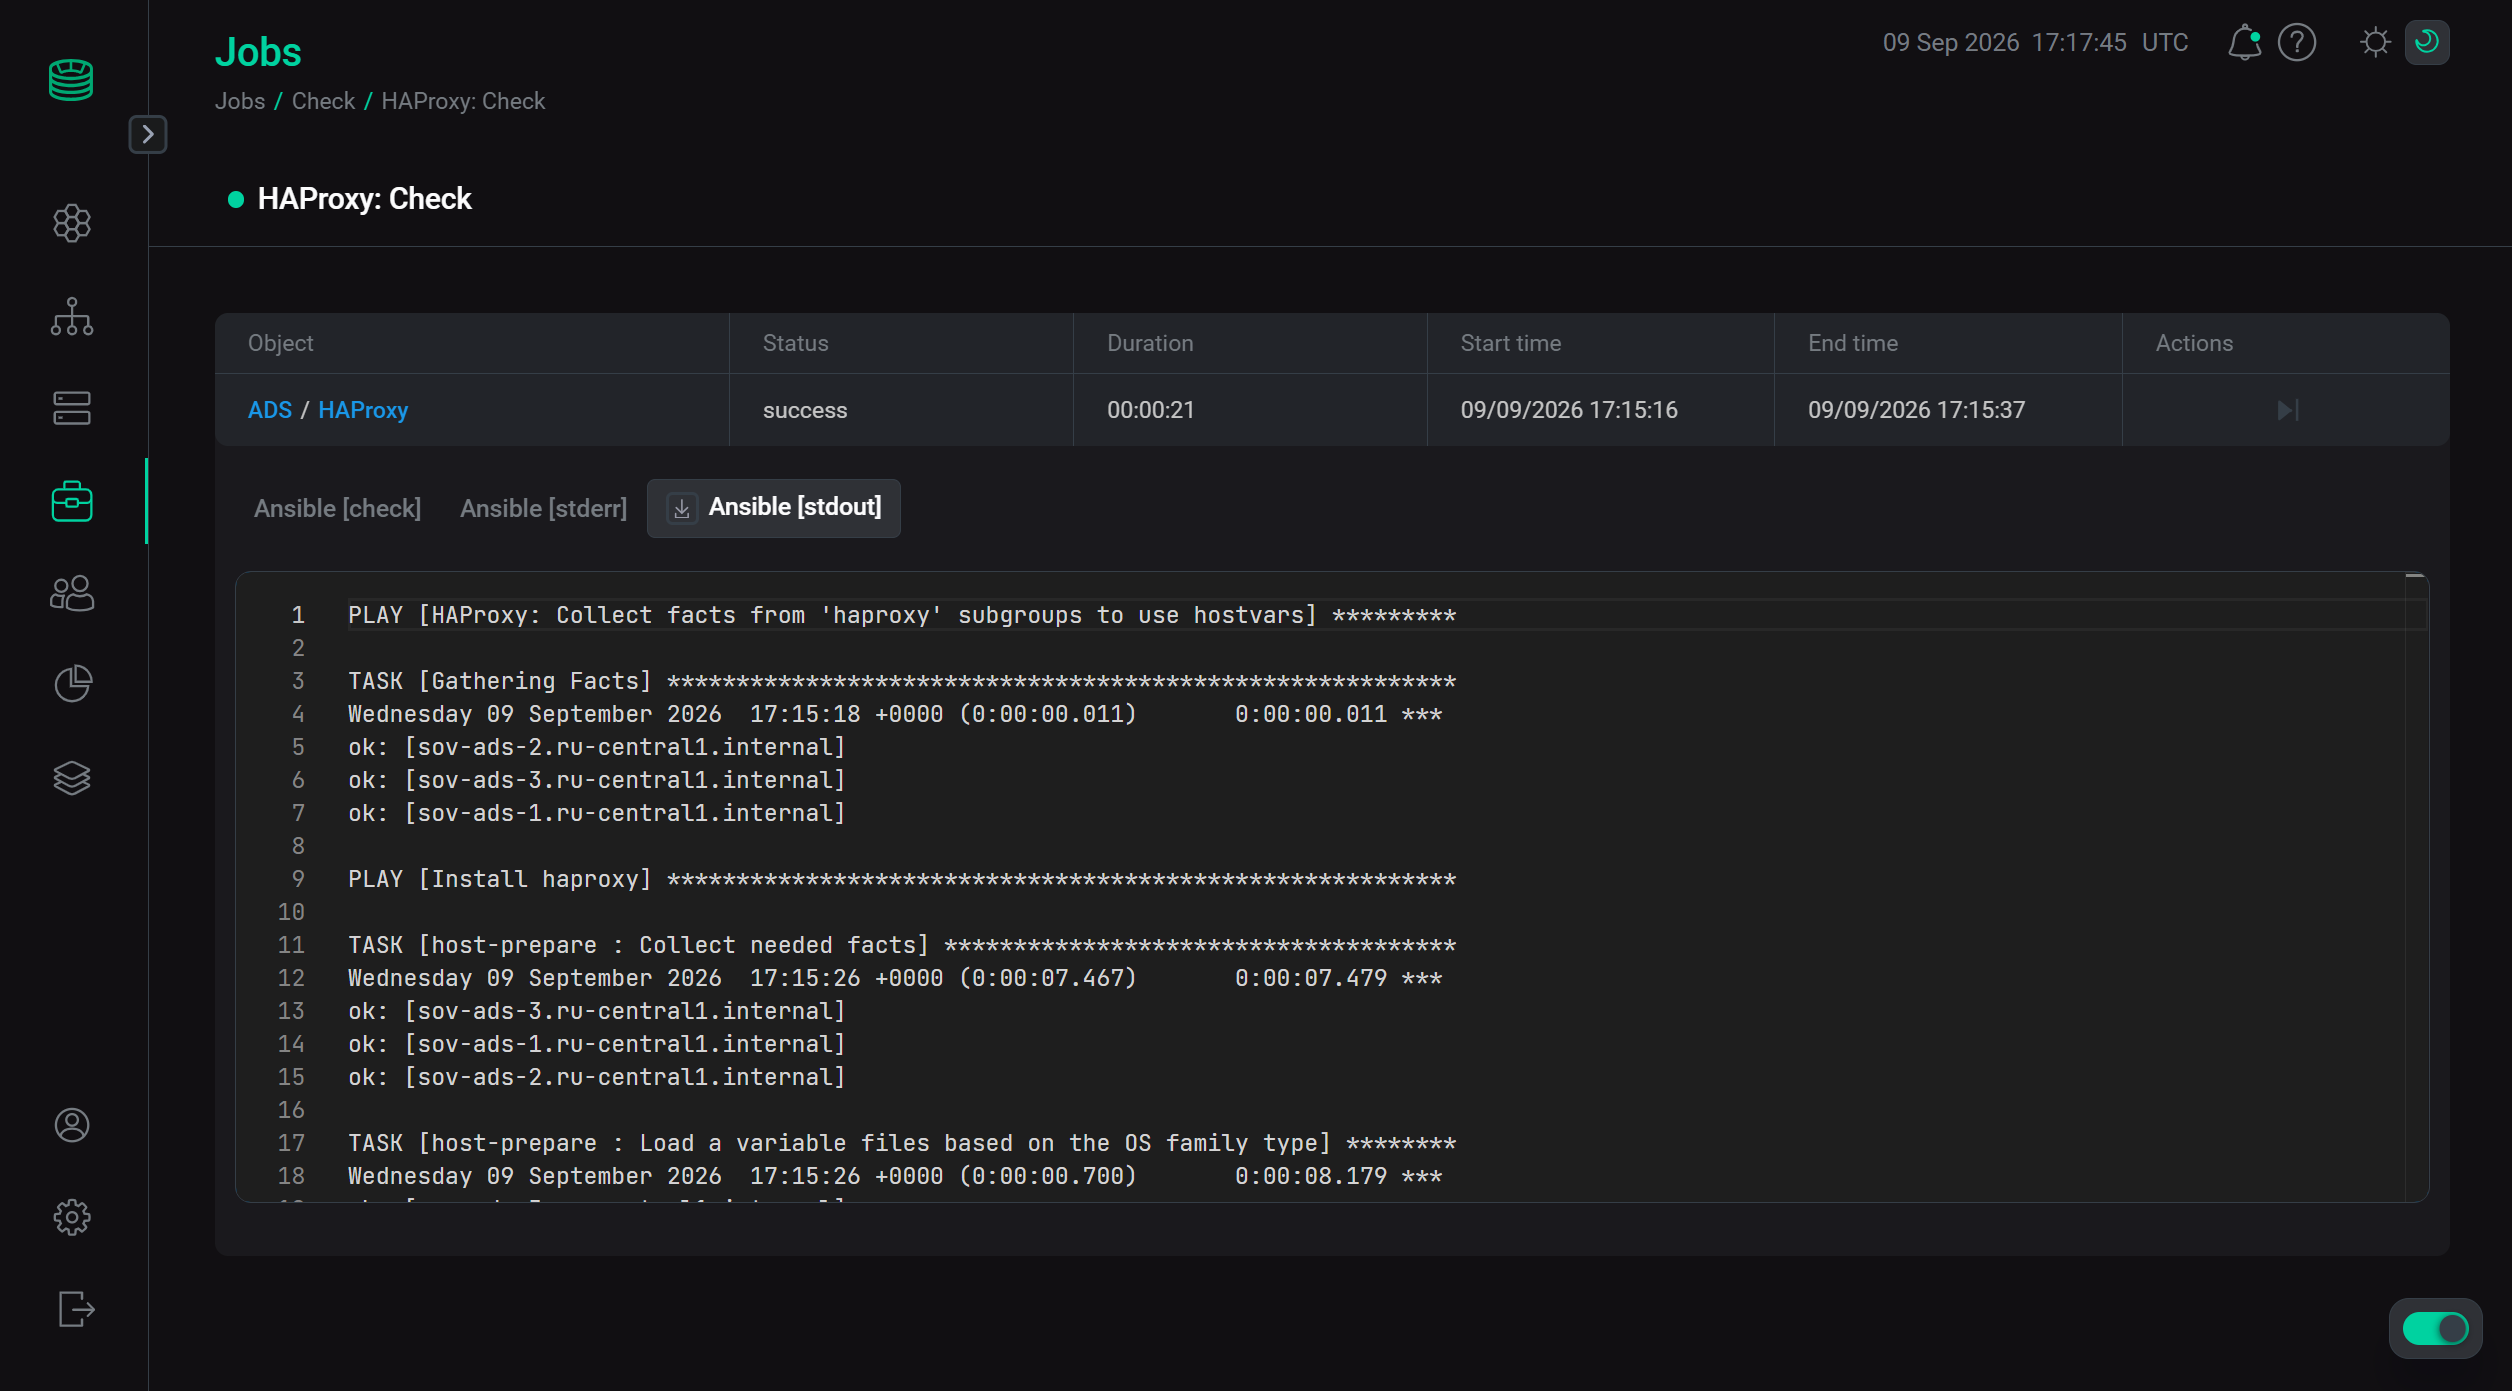Screen dimensions: 2512x1391
Task: Click the start time 09/09/2026 17:15:16
Action: tap(1569, 410)
